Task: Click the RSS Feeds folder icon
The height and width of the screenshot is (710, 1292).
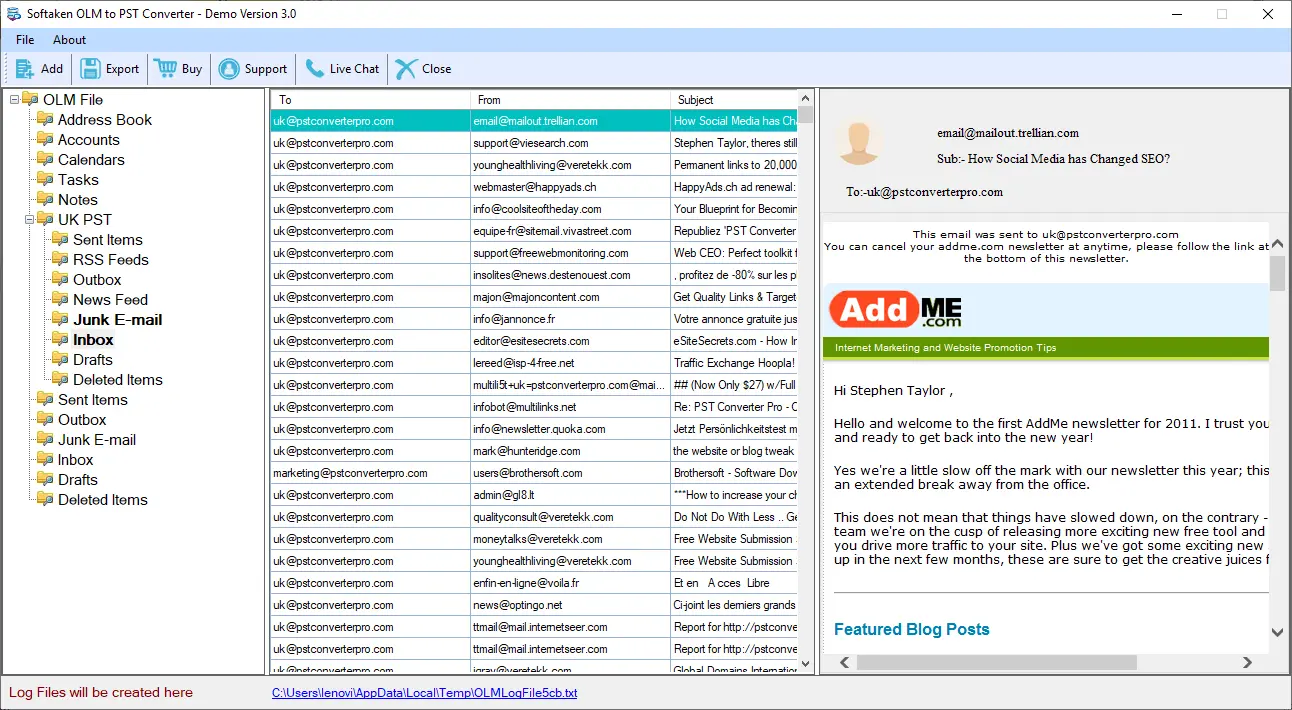Action: click(59, 259)
